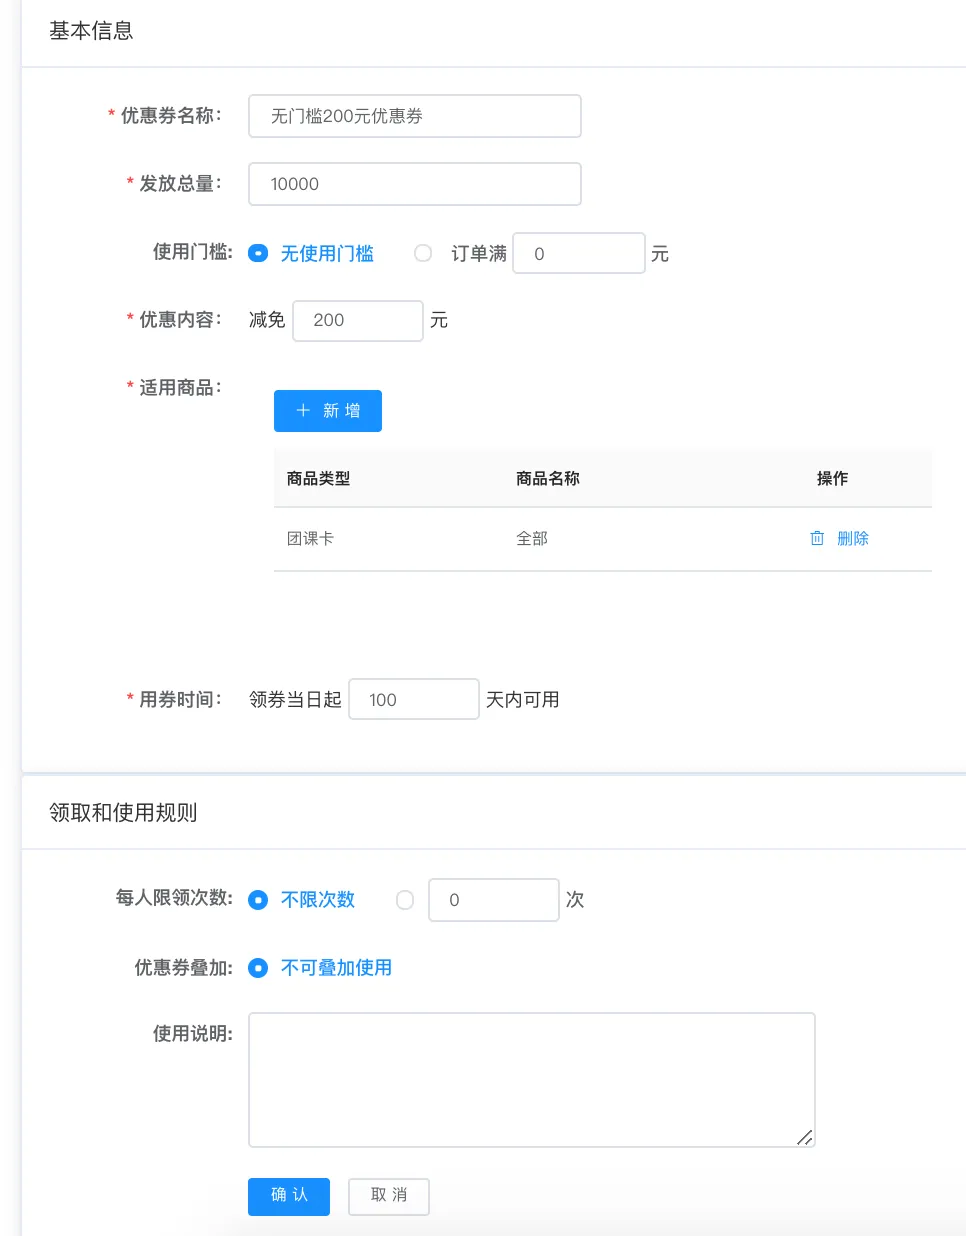Viewport: 966px width, 1236px height.
Task: Click the 商品名称 column header
Action: pos(547,479)
